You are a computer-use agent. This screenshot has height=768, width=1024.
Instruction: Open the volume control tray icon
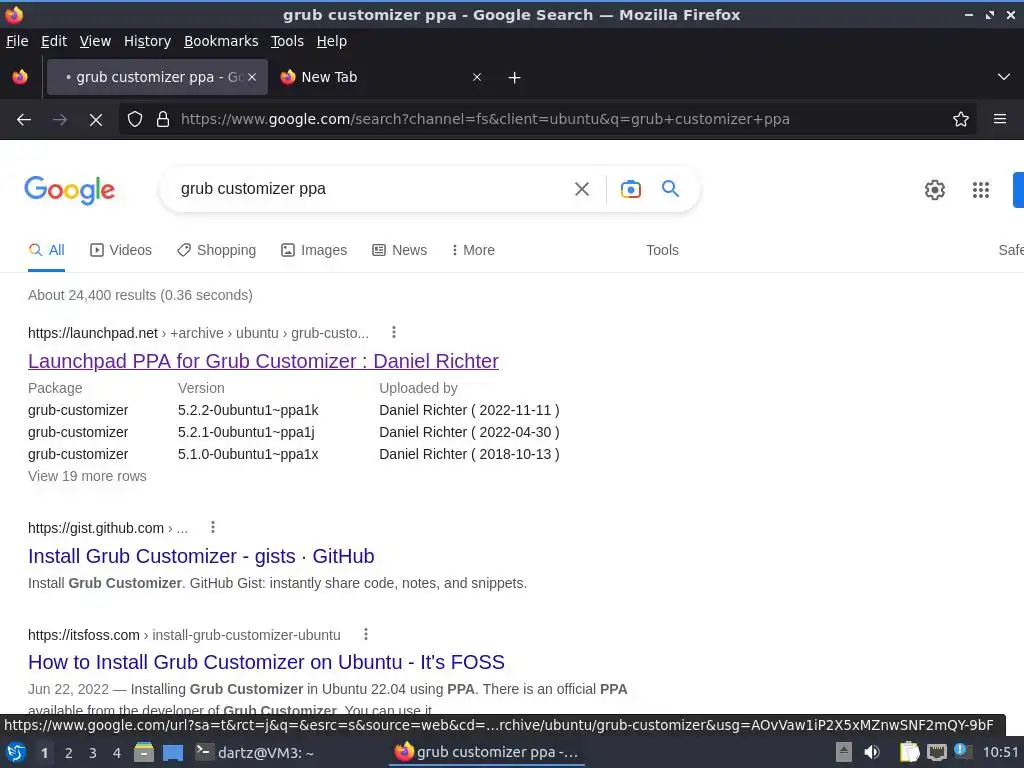[872, 752]
